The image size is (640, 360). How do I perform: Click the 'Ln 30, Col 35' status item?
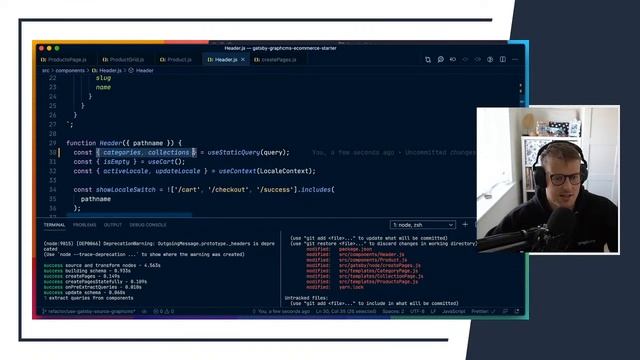346,311
